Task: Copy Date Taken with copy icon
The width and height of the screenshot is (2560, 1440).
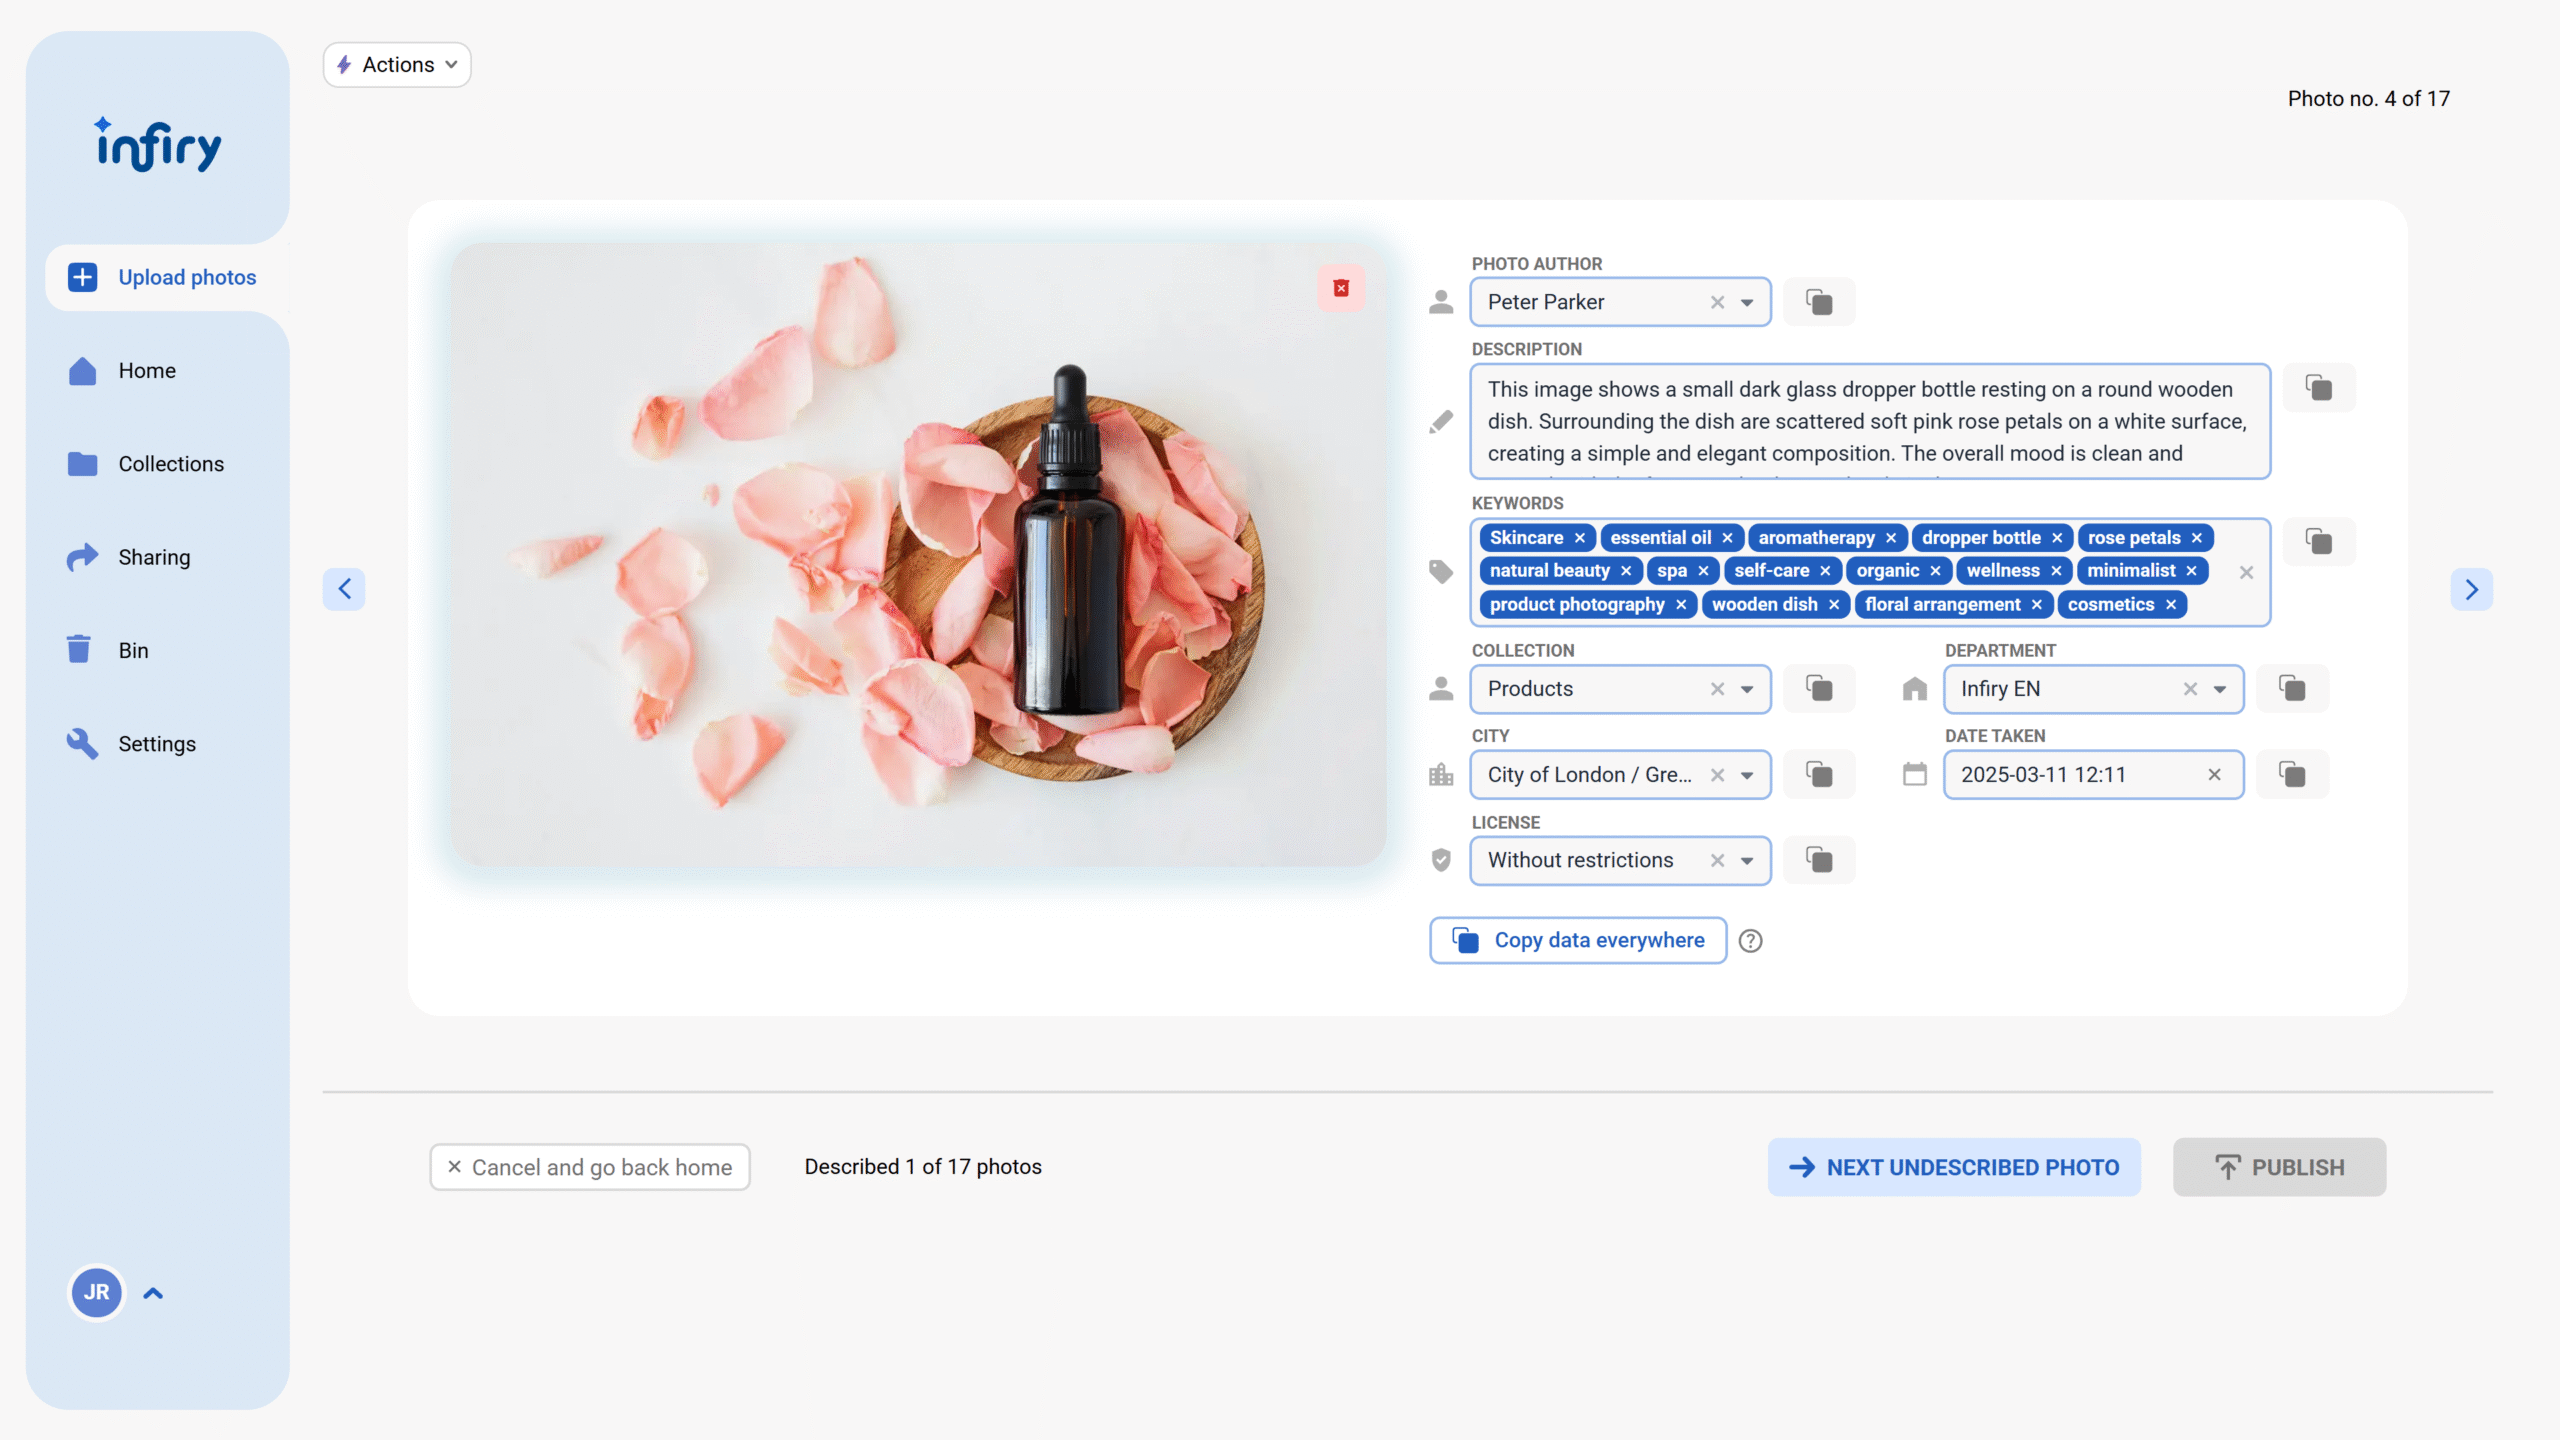Action: point(2292,775)
